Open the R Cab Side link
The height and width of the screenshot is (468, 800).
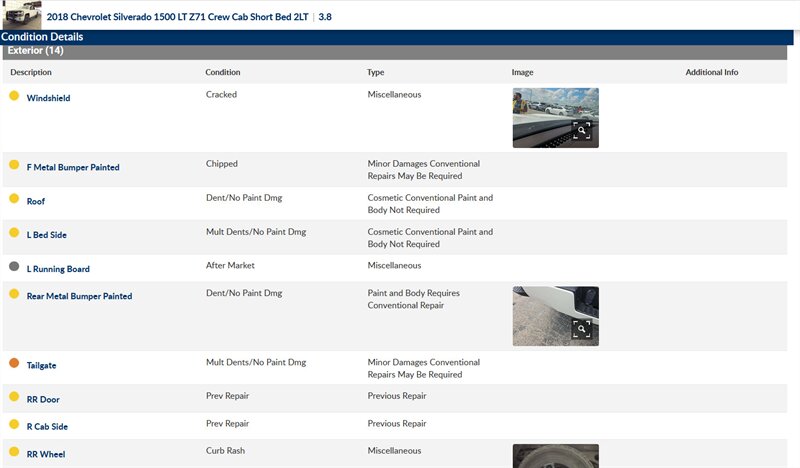47,427
